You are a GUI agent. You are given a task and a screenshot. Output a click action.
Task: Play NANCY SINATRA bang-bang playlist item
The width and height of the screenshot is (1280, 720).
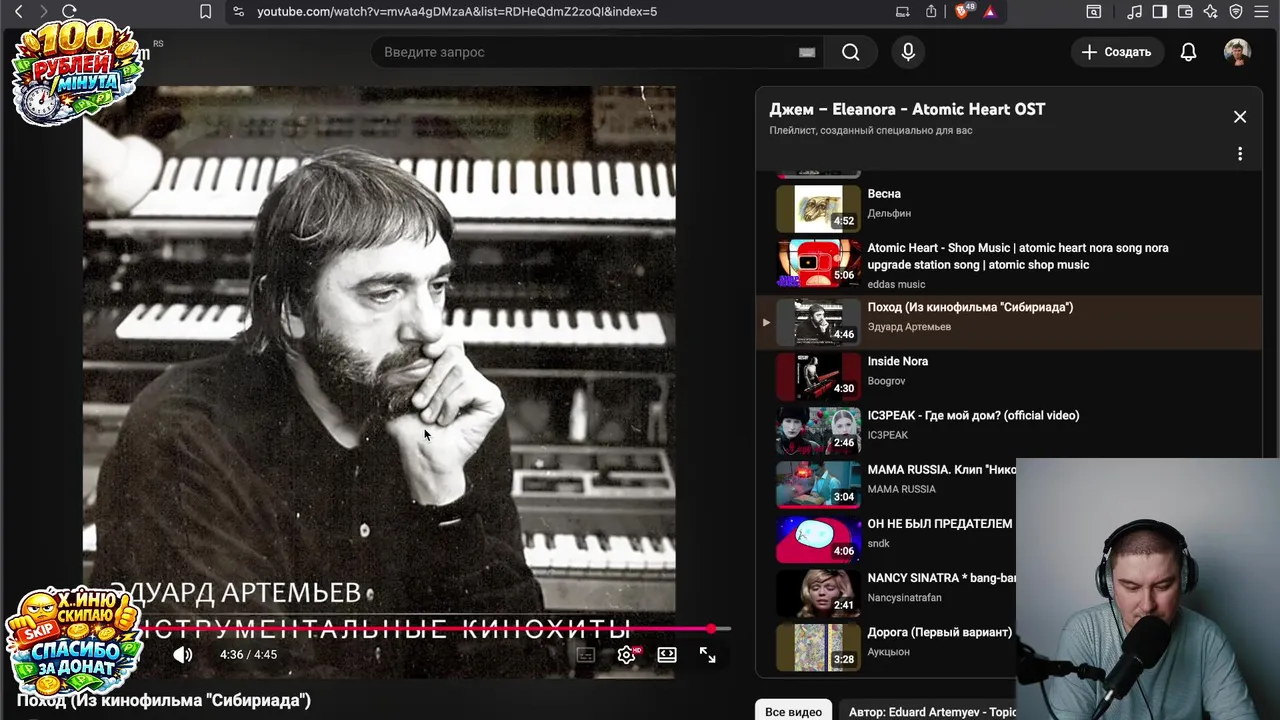click(x=886, y=592)
